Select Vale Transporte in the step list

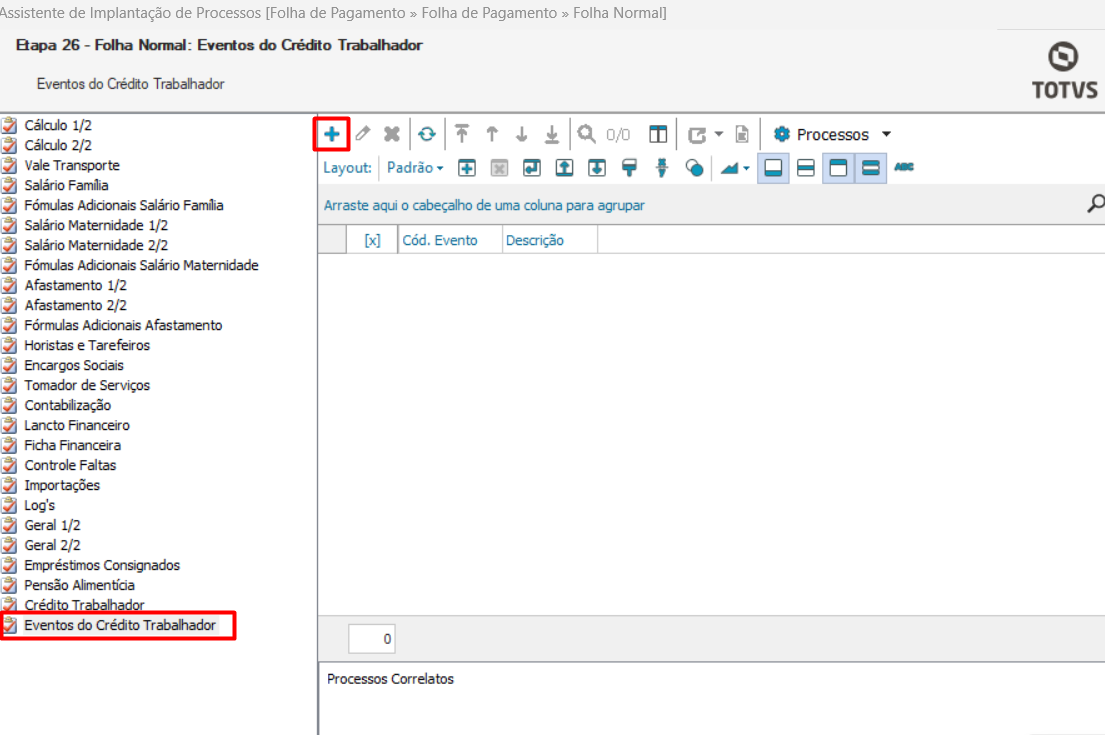click(72, 165)
